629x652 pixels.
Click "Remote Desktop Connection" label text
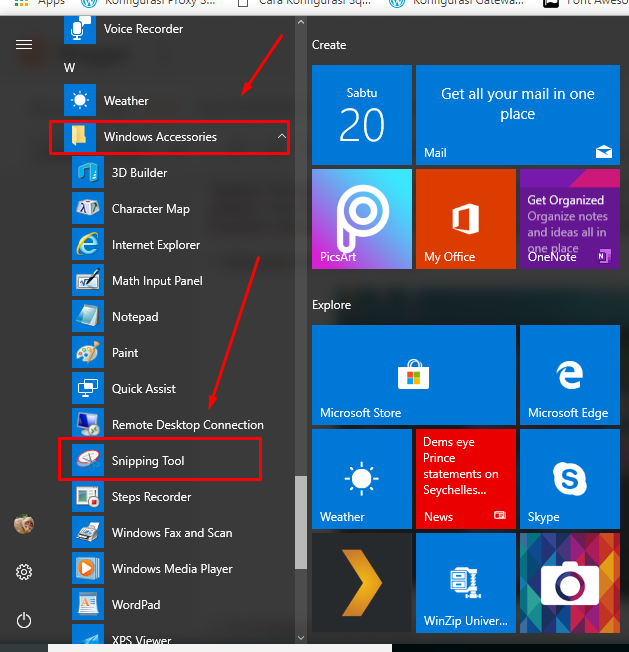click(x=188, y=425)
